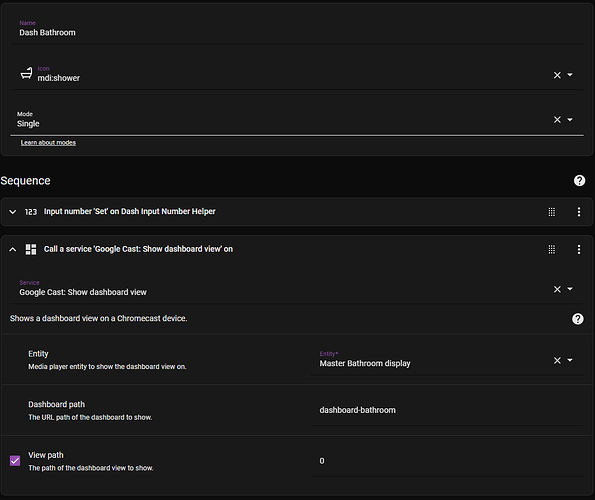
Task: Open three-dot menu for Input number action
Action: [x=579, y=212]
